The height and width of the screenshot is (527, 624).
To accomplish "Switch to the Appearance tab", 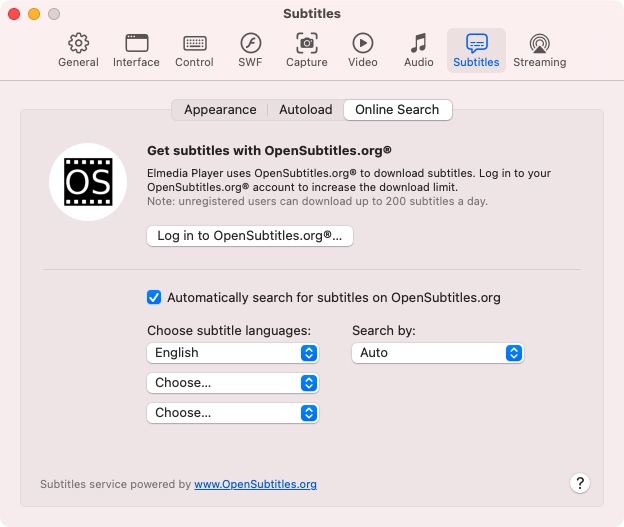I will pos(220,110).
